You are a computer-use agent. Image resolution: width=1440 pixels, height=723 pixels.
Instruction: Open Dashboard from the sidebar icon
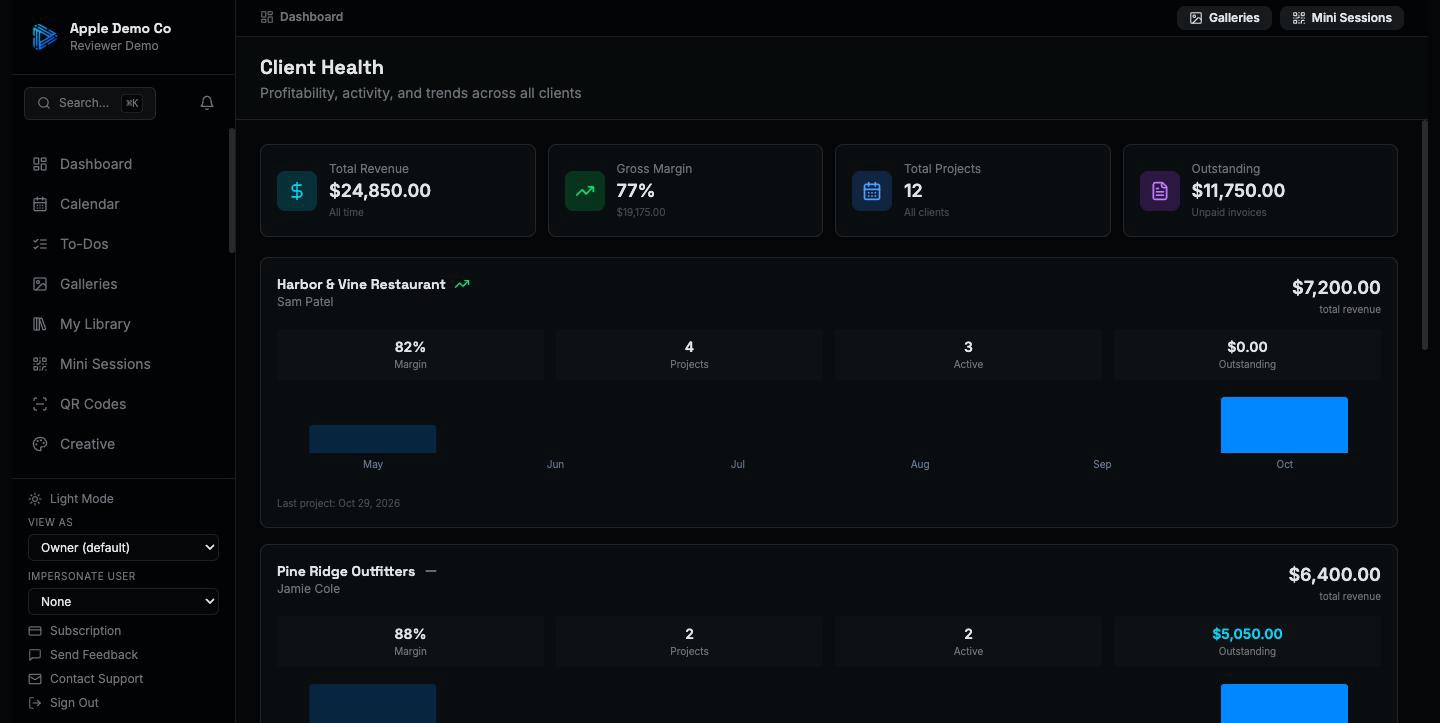40,164
